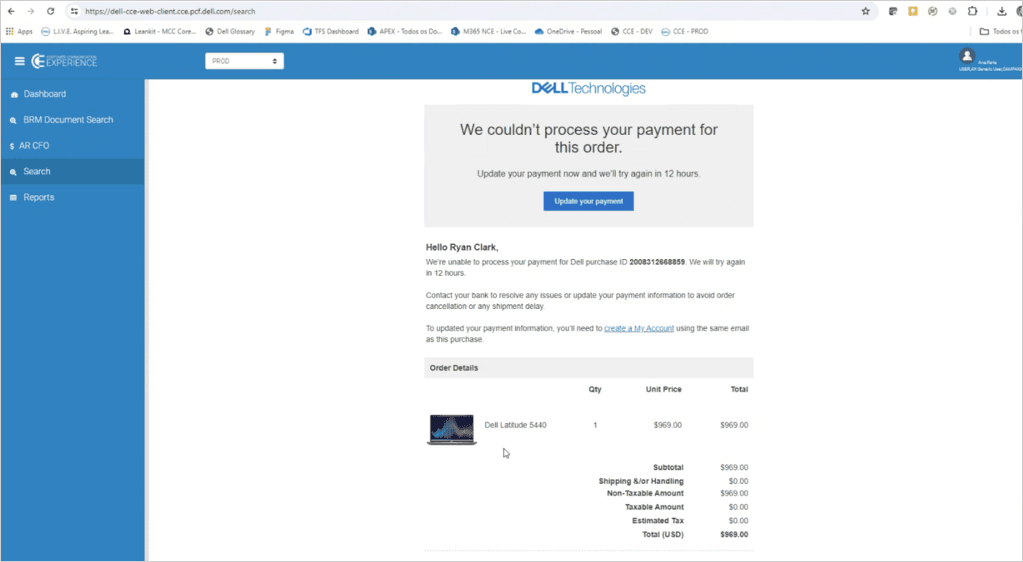Open CCE - DEV bookmark
The height and width of the screenshot is (562, 1023).
click(632, 31)
